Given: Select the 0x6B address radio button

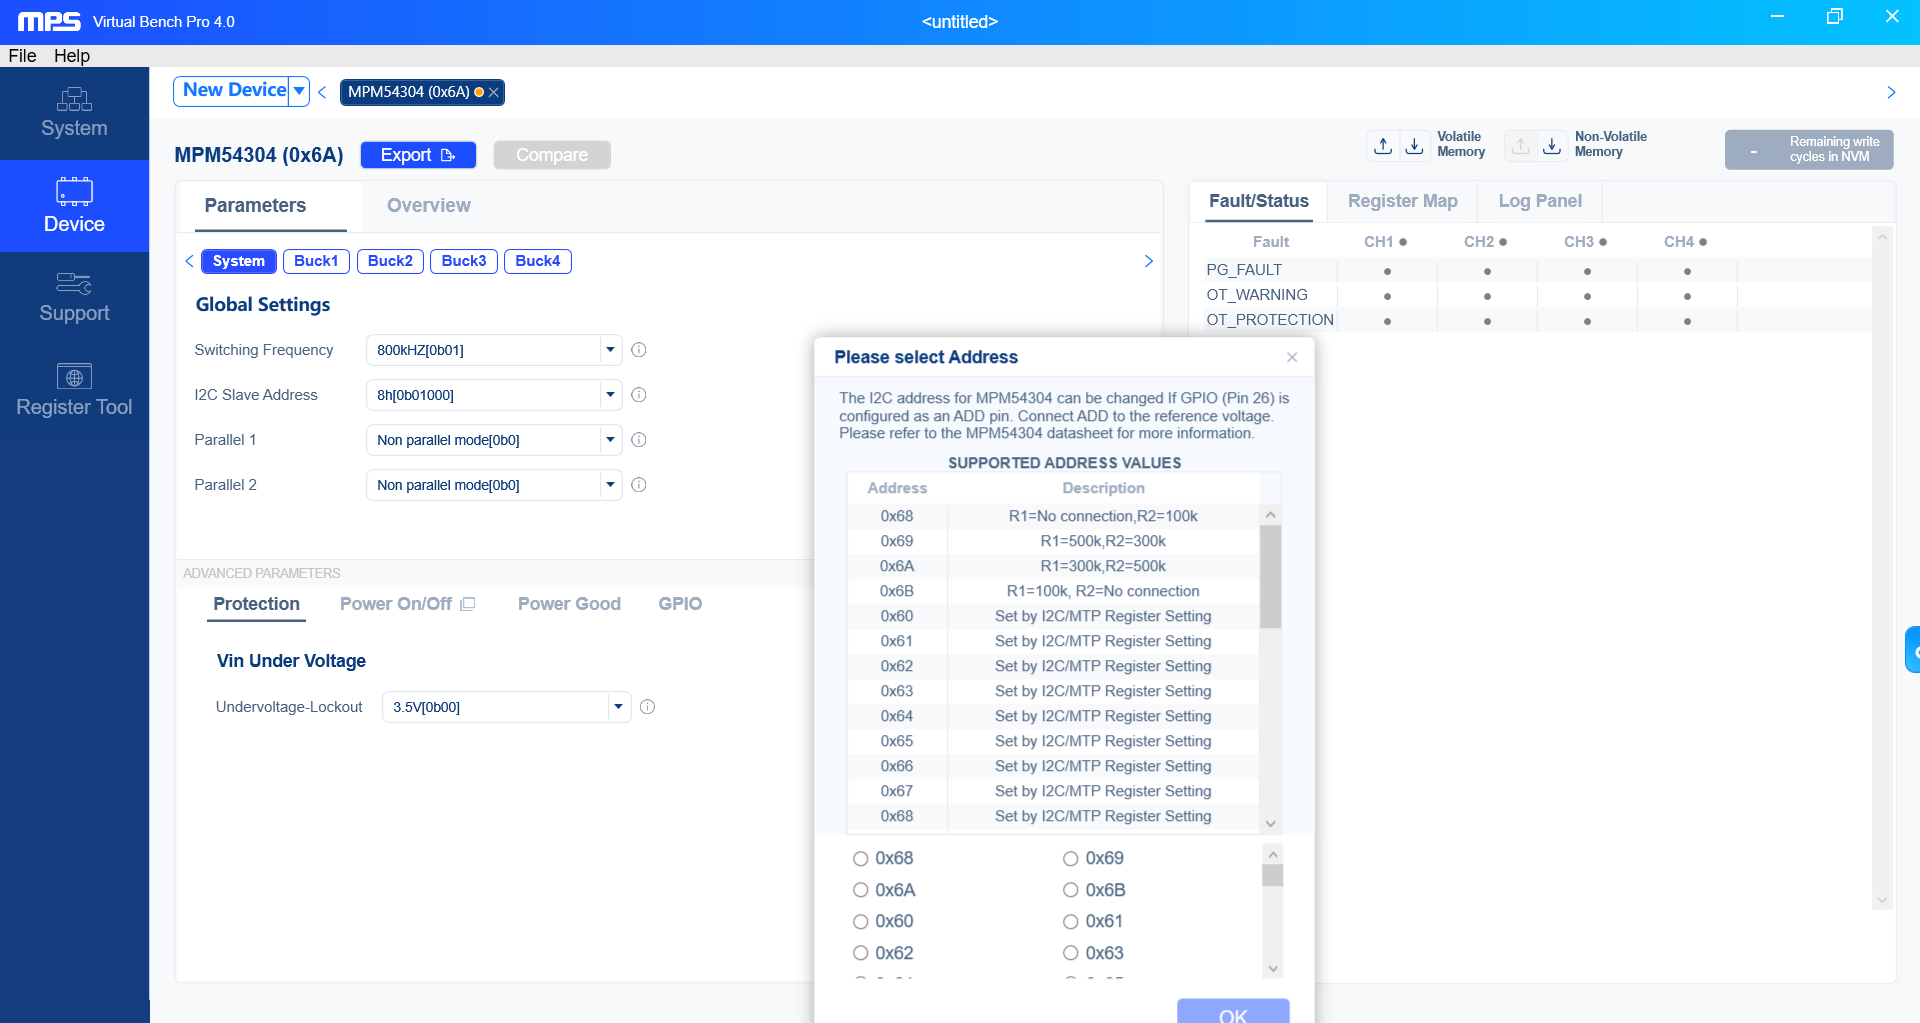Looking at the screenshot, I should (x=1070, y=890).
